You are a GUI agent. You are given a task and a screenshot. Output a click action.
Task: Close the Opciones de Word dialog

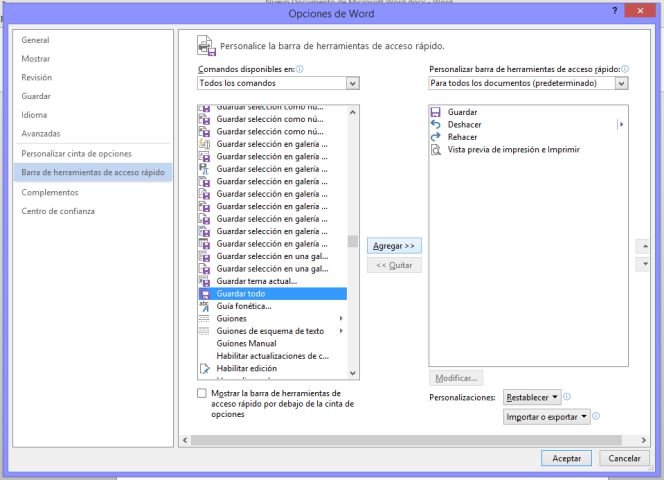640,11
